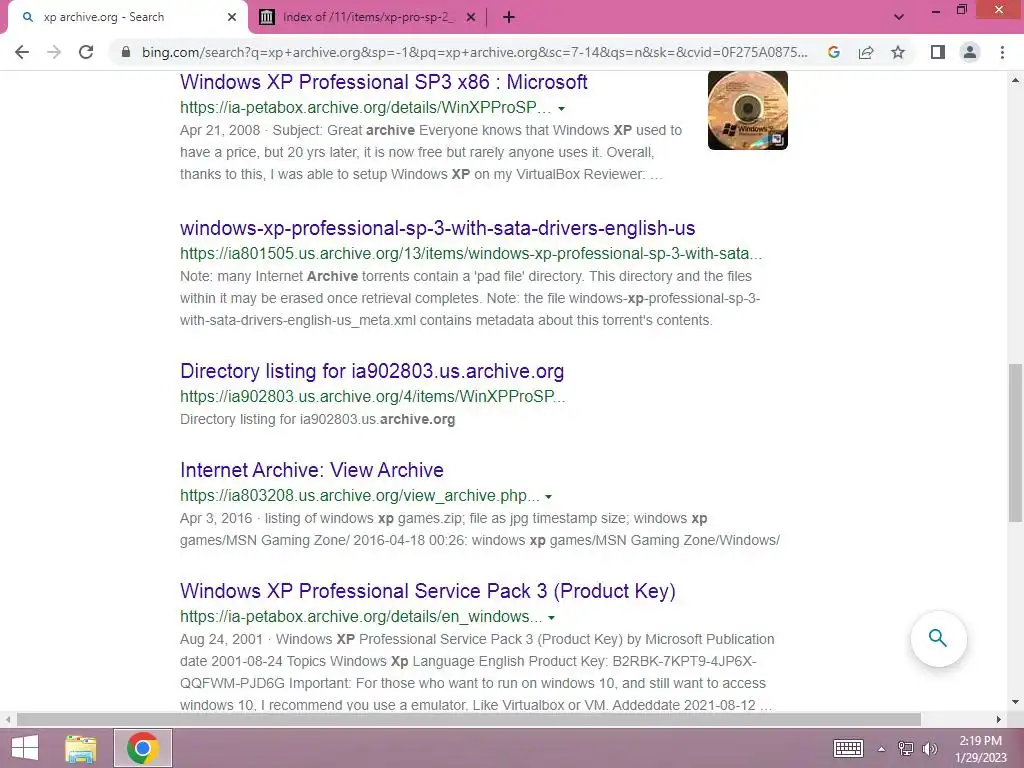Click the ia902803.us.archive.org/4/items green URL
This screenshot has height=768, width=1024.
(x=372, y=396)
